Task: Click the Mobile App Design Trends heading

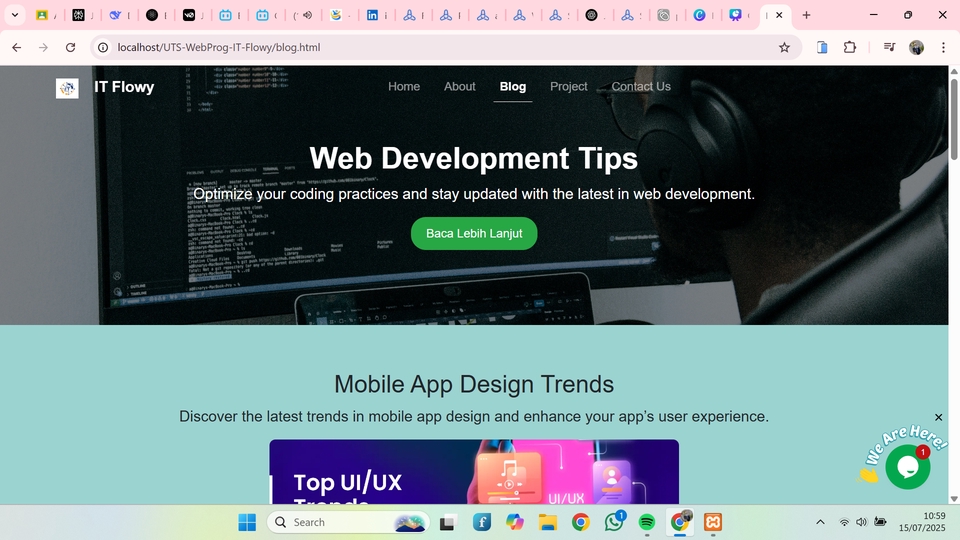Action: point(474,384)
